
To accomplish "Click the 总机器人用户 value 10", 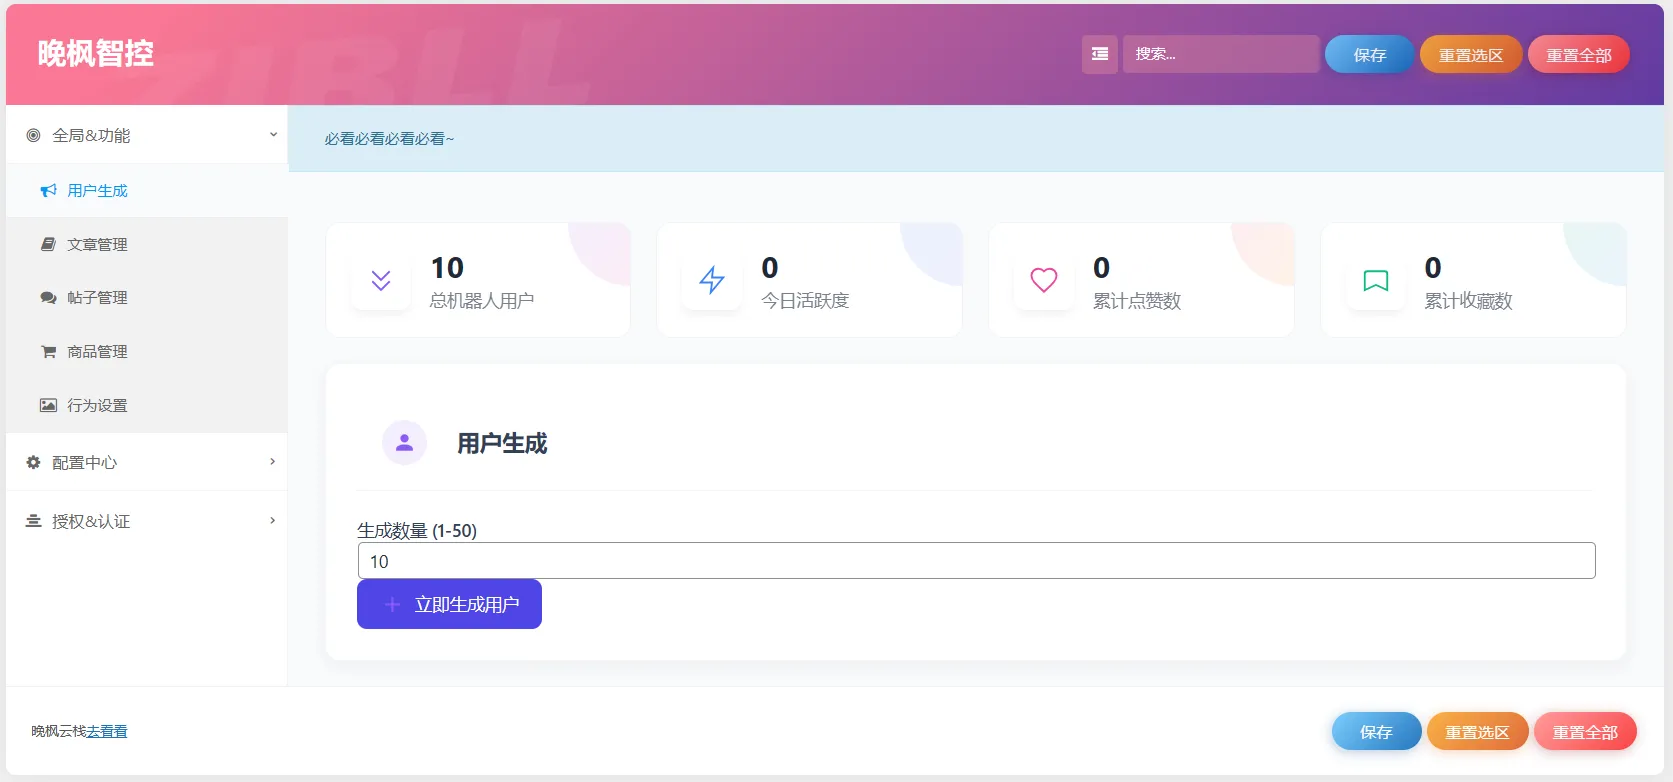I will coord(447,268).
